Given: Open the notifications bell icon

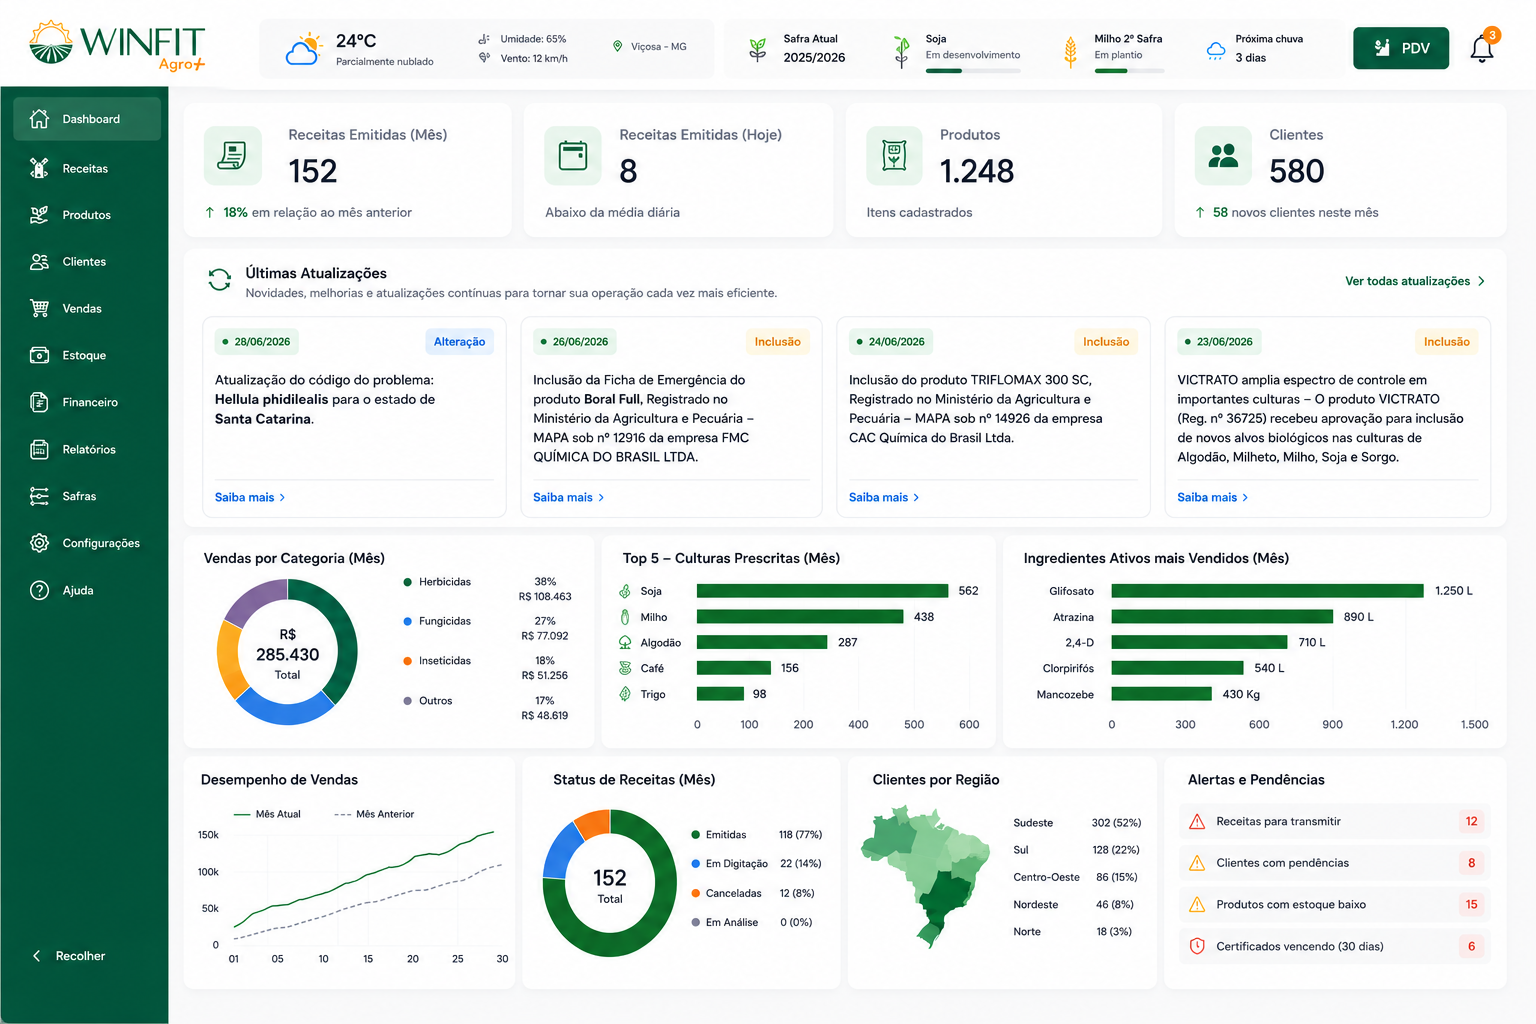Looking at the screenshot, I should tap(1482, 48).
